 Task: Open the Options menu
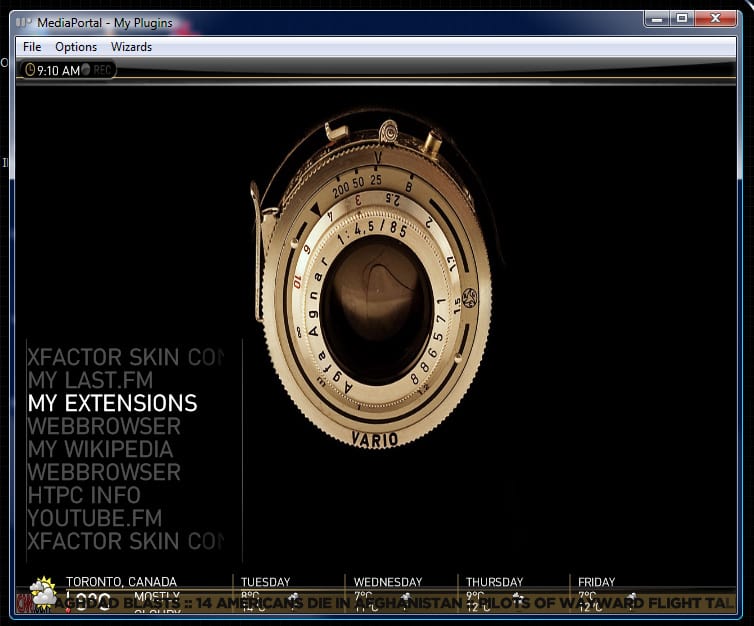(76, 47)
